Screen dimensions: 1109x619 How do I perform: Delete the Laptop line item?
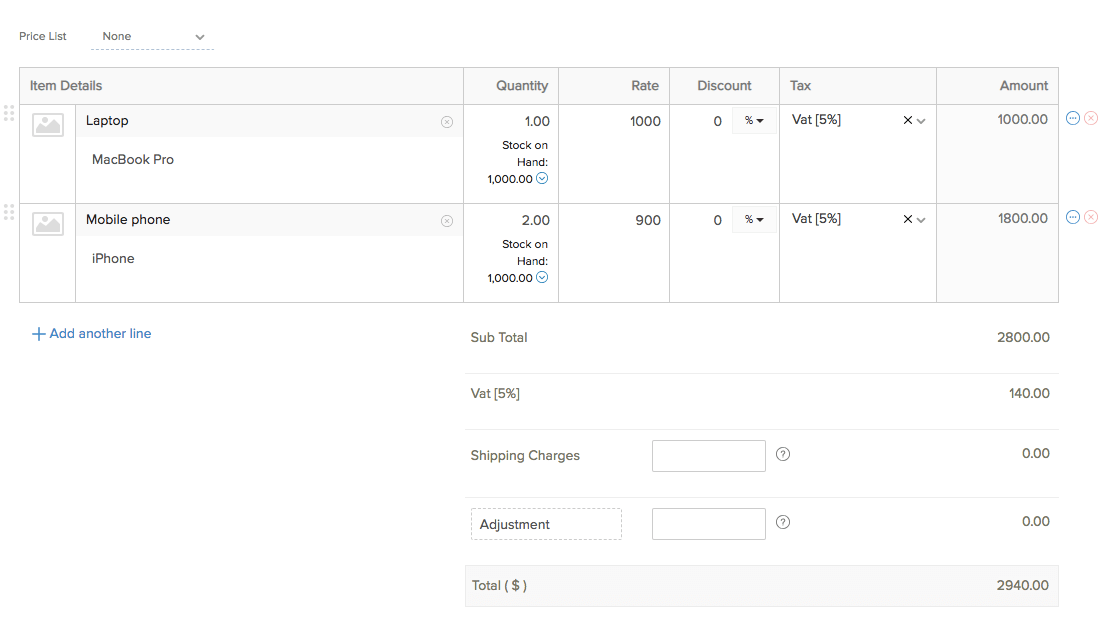point(1091,118)
